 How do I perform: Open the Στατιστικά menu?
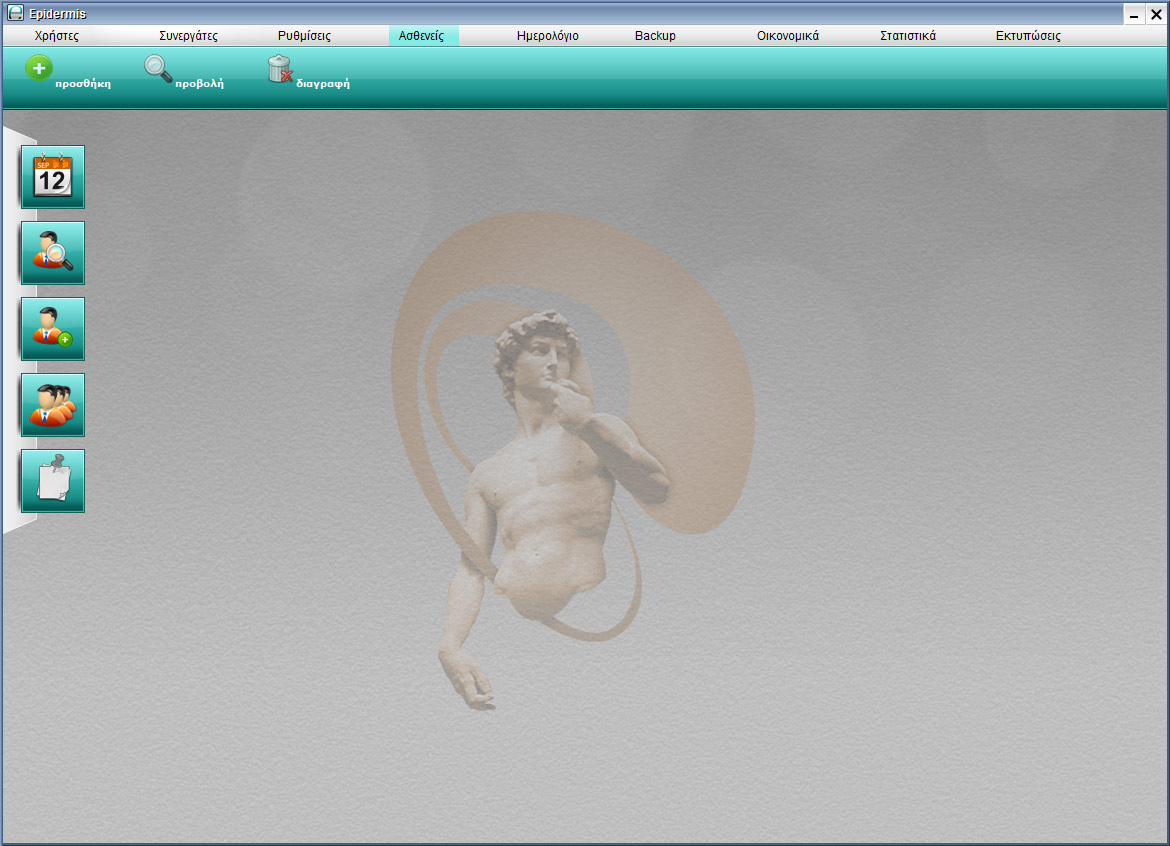(908, 36)
